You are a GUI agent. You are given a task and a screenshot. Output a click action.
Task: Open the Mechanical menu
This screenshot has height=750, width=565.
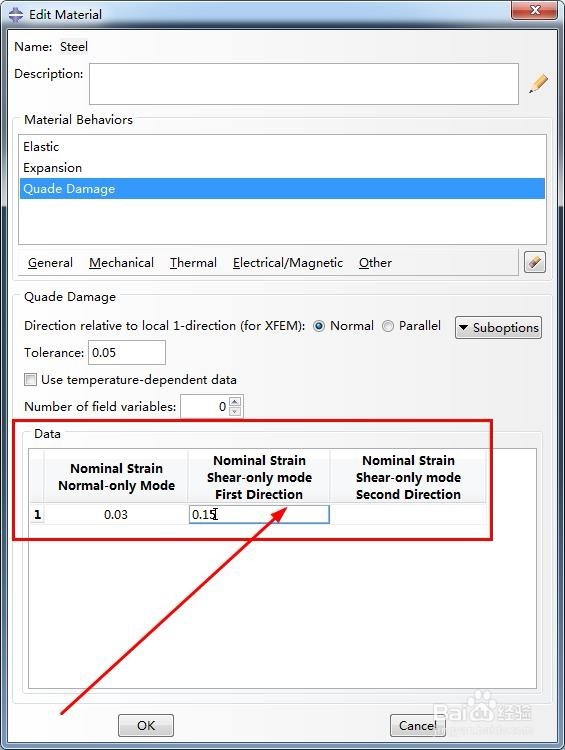tap(122, 263)
